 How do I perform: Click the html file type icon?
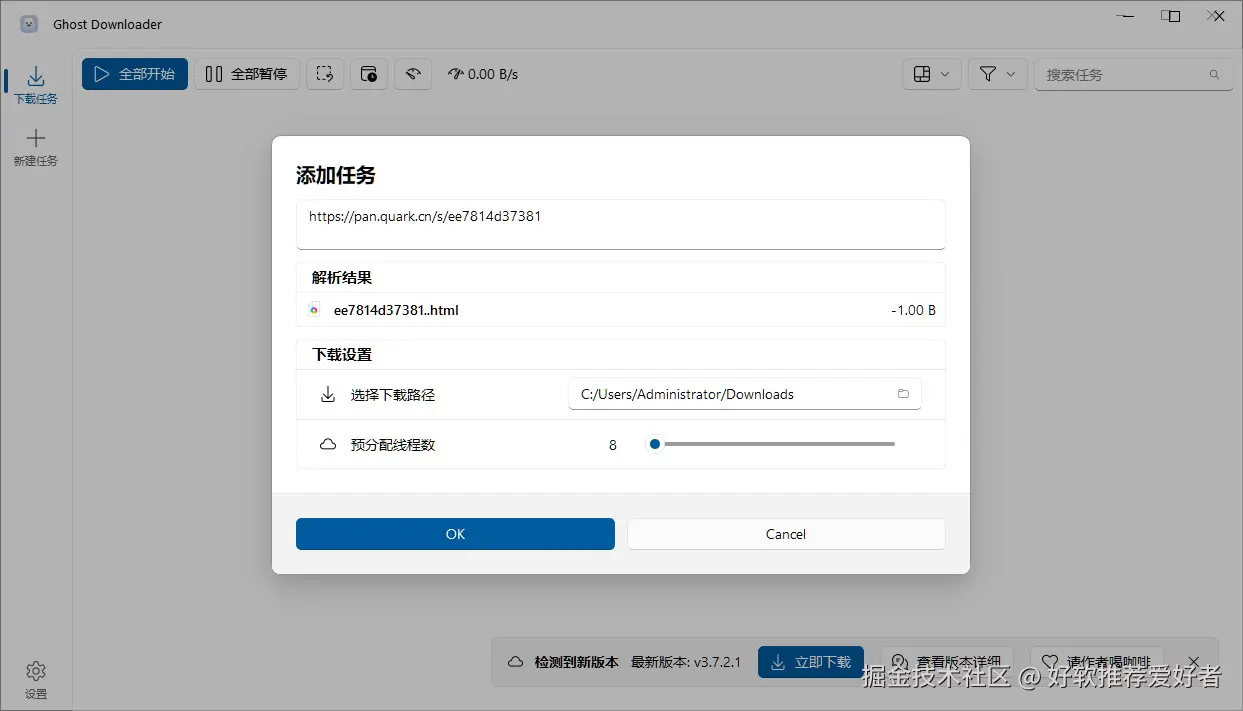tap(314, 310)
